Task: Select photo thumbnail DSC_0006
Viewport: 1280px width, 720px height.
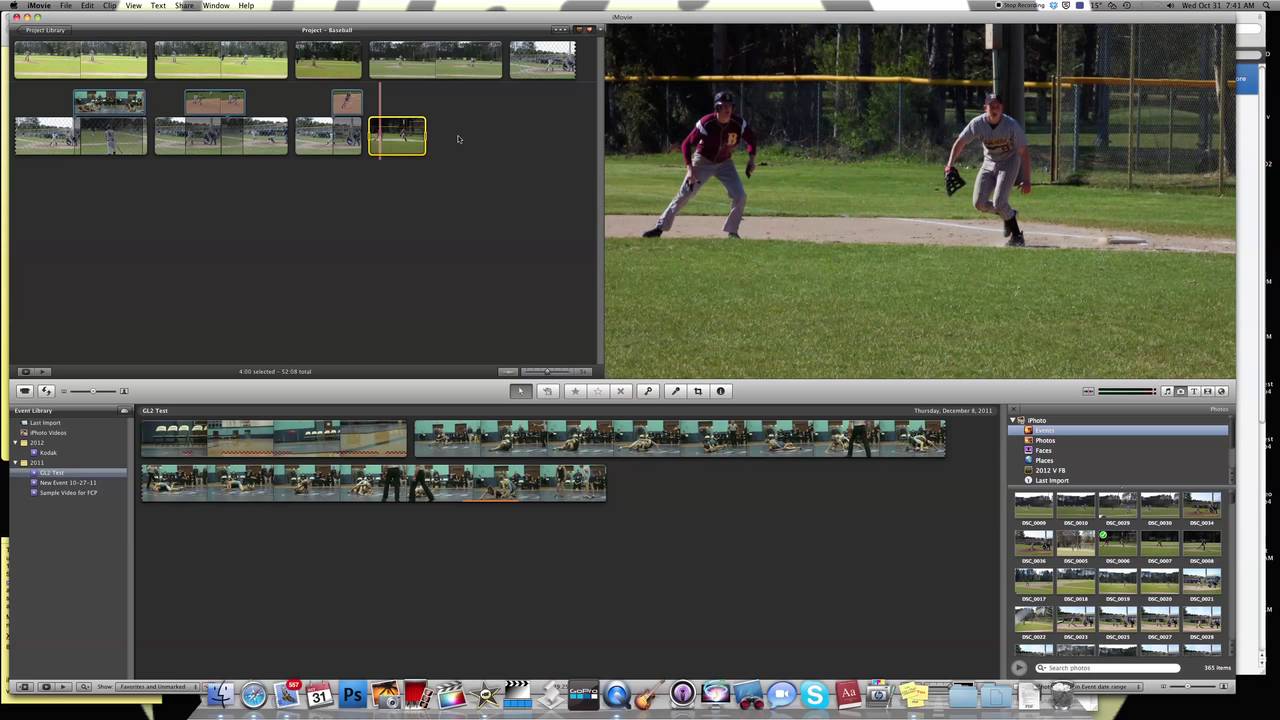Action: pyautogui.click(x=1117, y=543)
